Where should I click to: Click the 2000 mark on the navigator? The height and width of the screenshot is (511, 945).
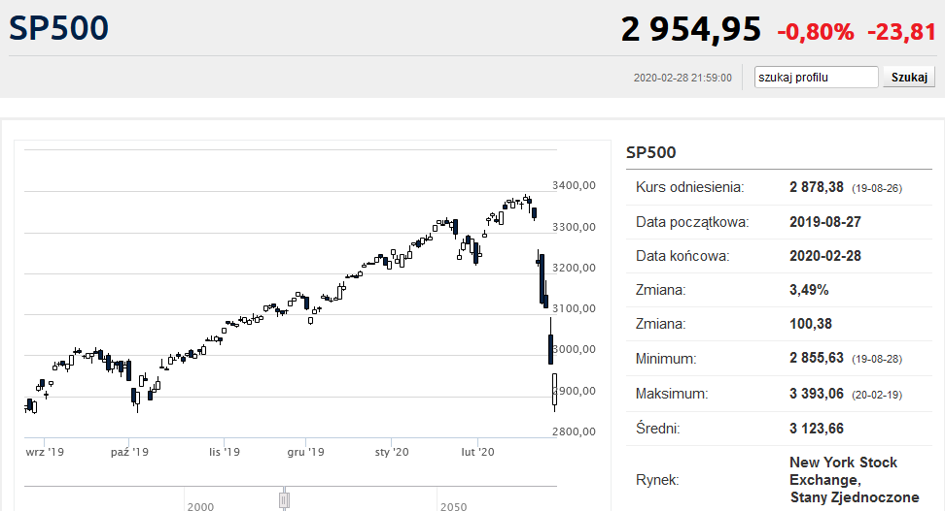coord(200,507)
